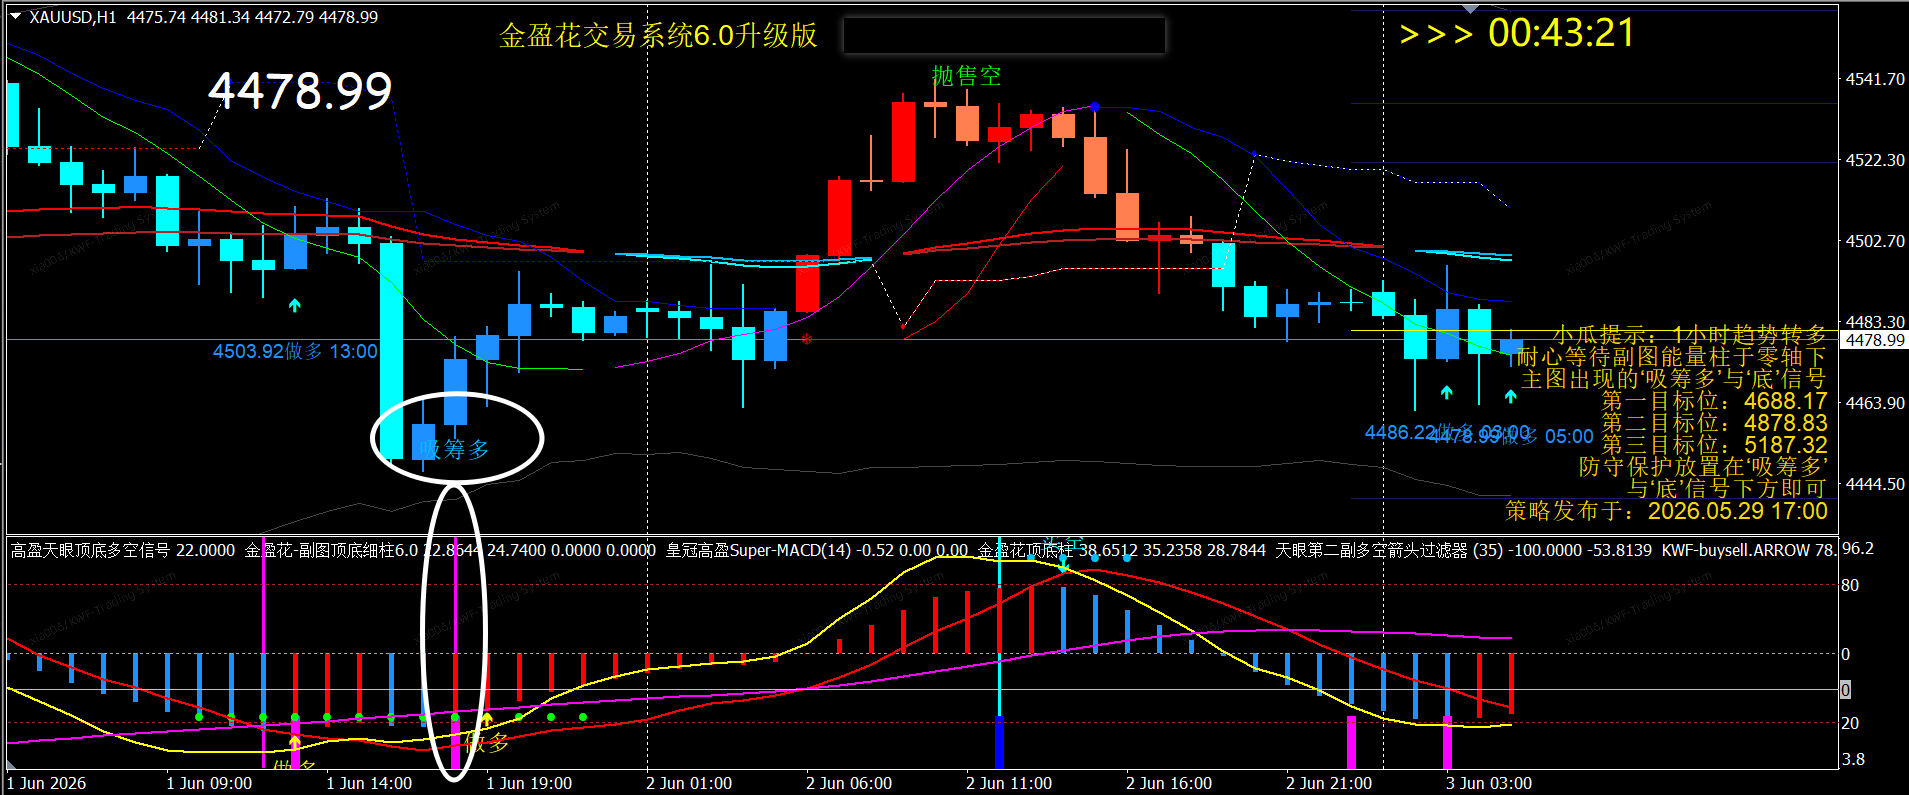Click the 3 Jun 03:00 time label

click(x=1489, y=783)
